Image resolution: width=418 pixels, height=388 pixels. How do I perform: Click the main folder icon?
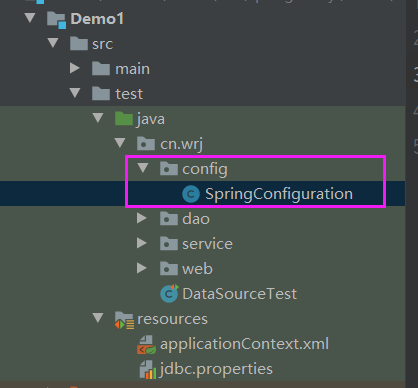click(101, 69)
